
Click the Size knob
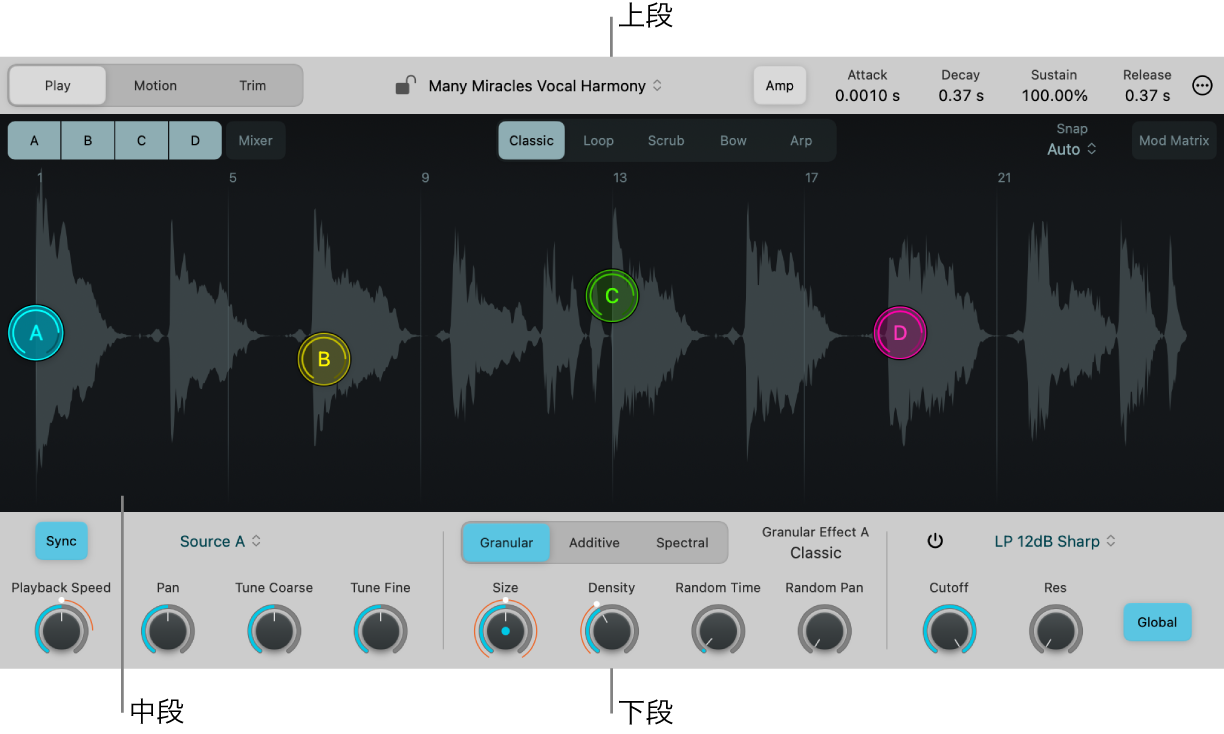click(506, 632)
